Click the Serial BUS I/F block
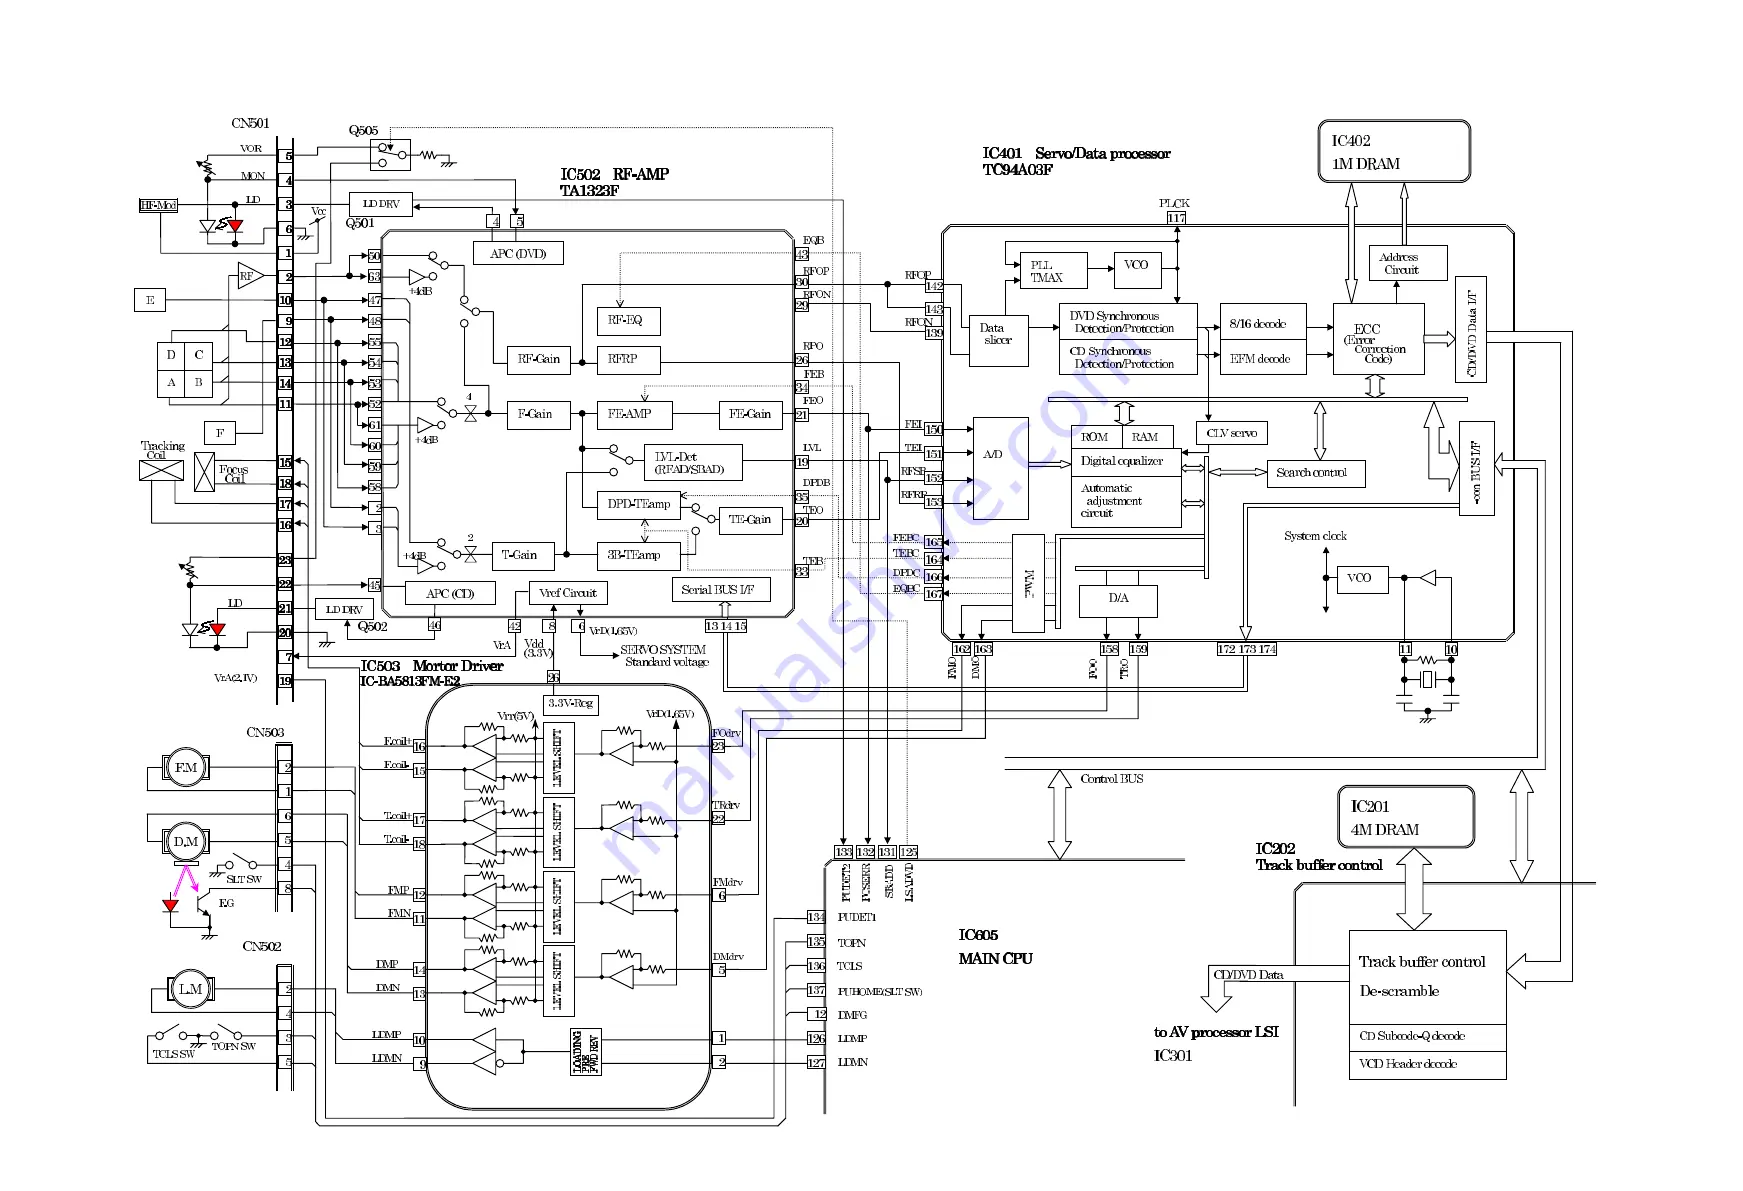The image size is (1743, 1191). pyautogui.click(x=721, y=590)
